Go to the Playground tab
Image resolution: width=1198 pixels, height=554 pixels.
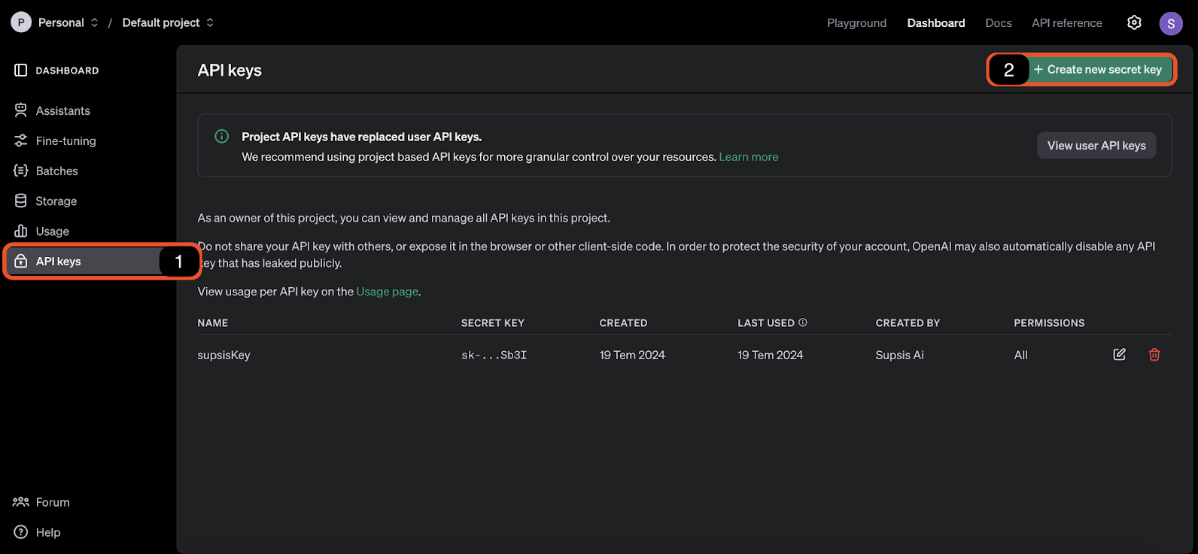[x=856, y=23]
